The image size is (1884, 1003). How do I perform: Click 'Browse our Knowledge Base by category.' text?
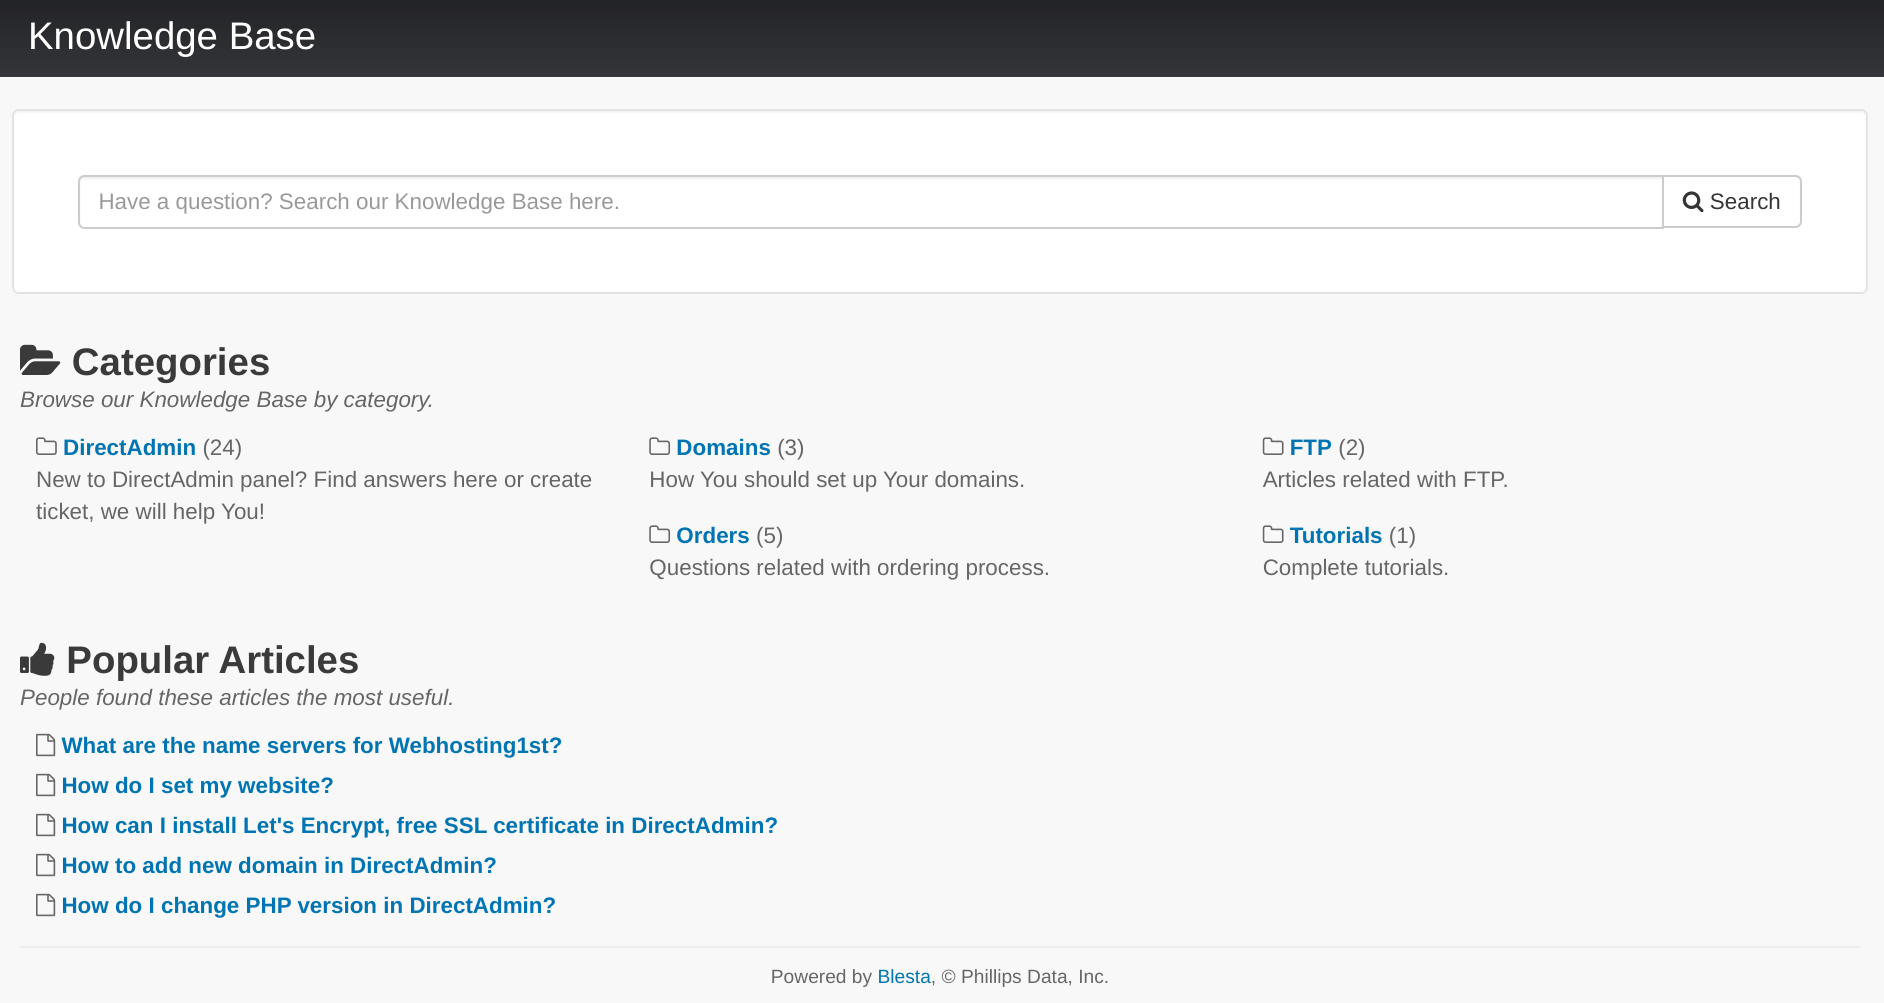click(x=227, y=399)
